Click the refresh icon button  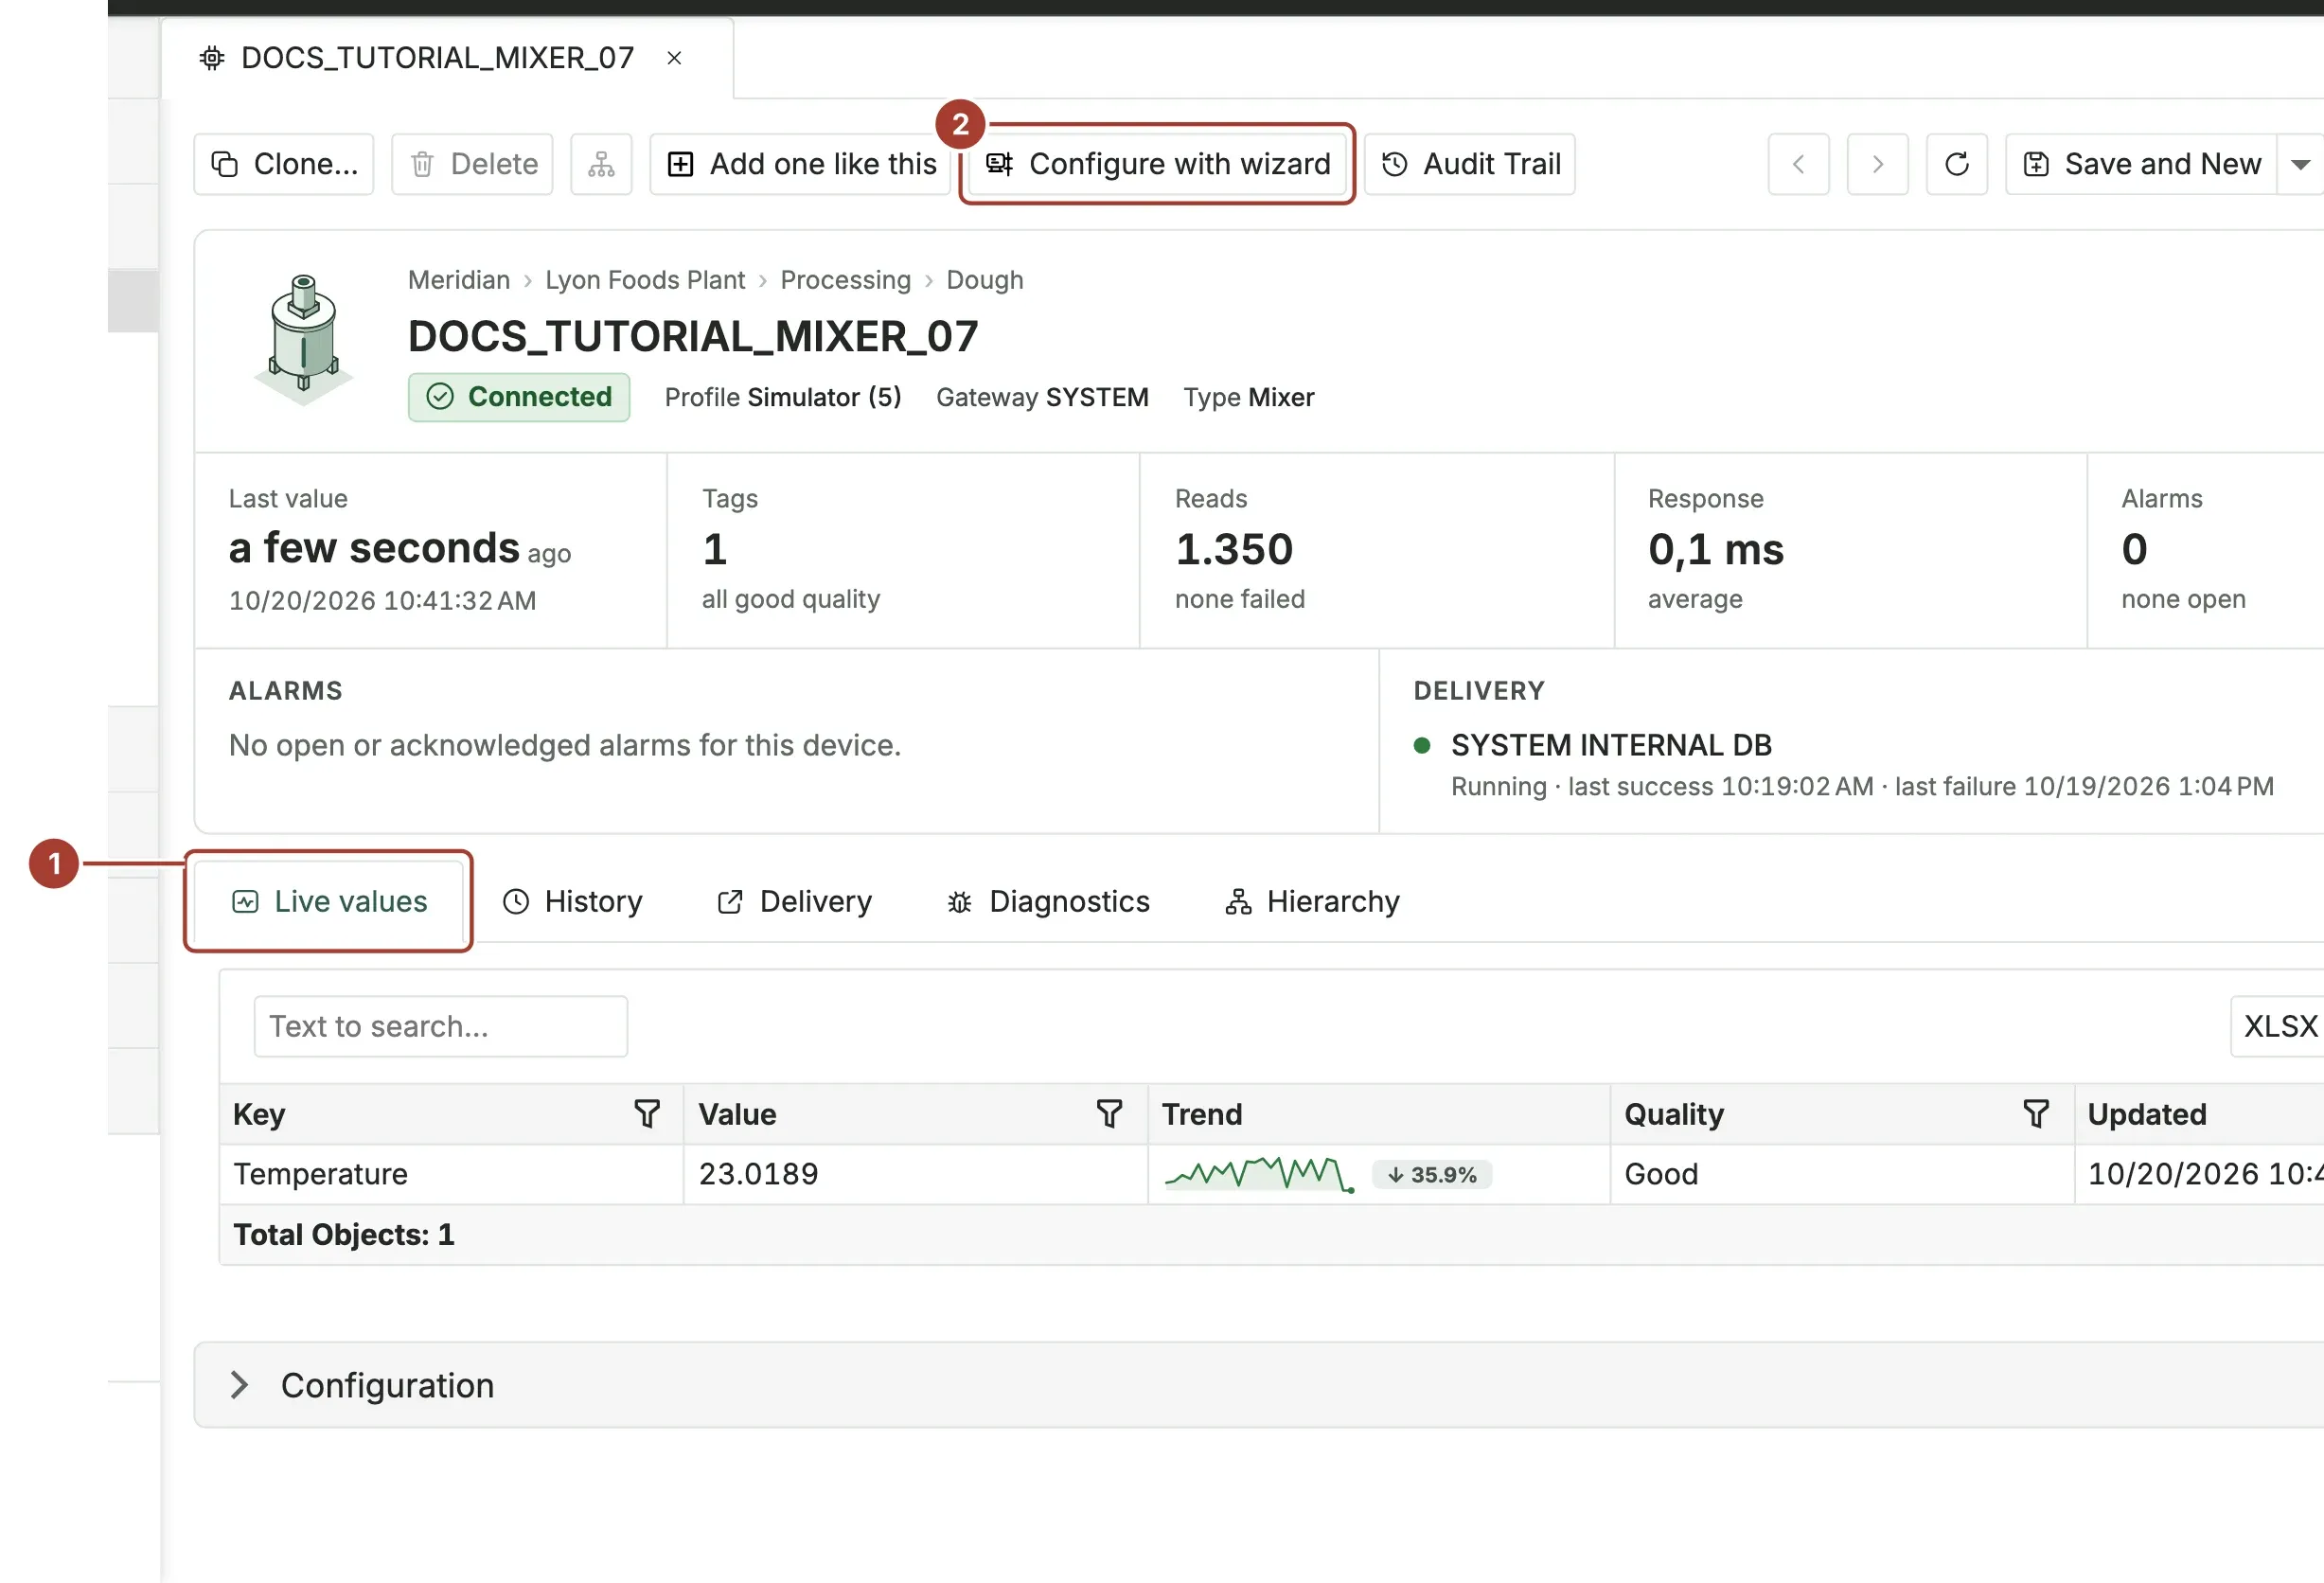1956,164
